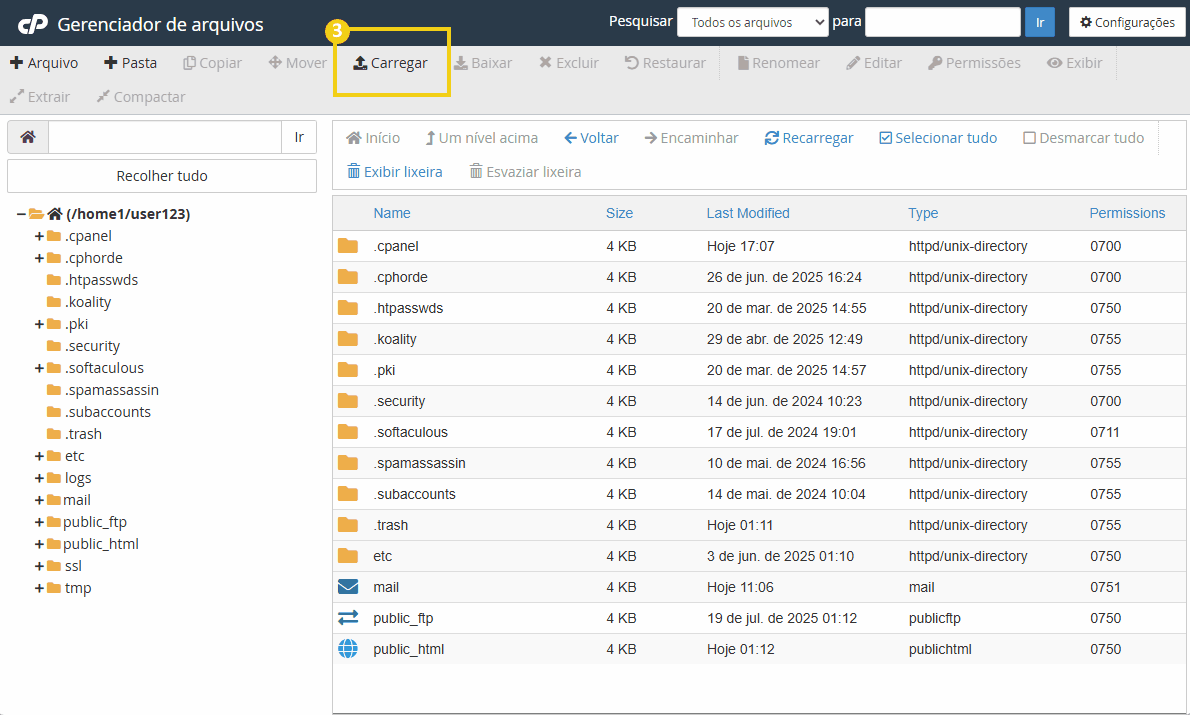This screenshot has height=715, width=1190.
Task: Sort by the Type column header
Action: click(x=923, y=213)
